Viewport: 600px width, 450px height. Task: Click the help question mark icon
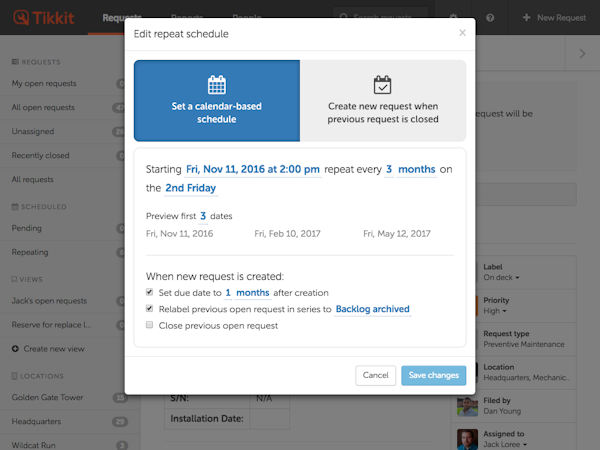(x=490, y=18)
